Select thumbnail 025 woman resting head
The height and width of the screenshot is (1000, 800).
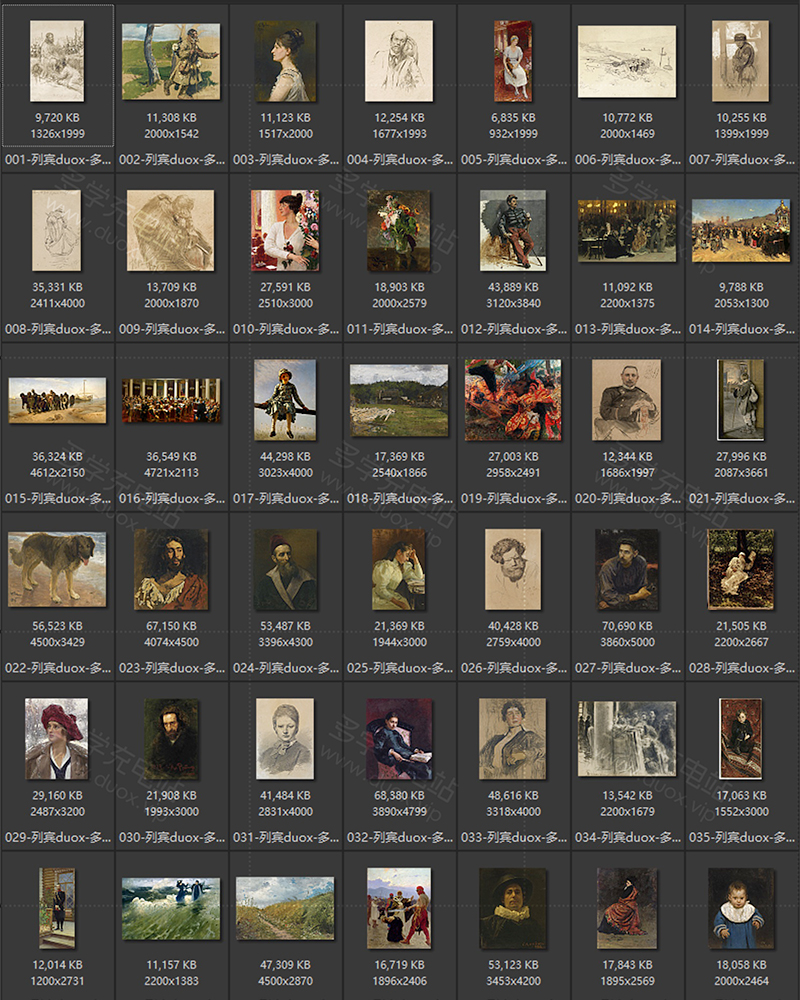[399, 570]
